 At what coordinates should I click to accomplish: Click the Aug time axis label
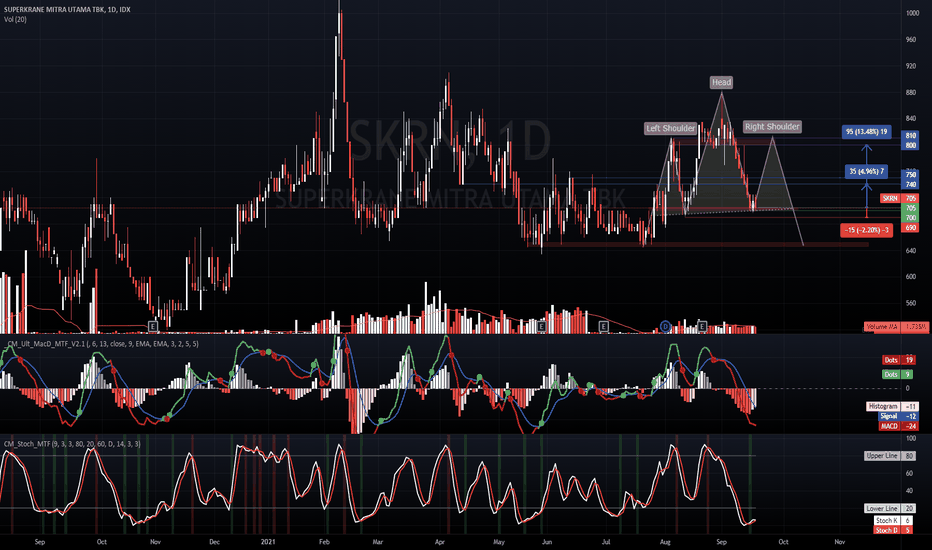pos(665,542)
